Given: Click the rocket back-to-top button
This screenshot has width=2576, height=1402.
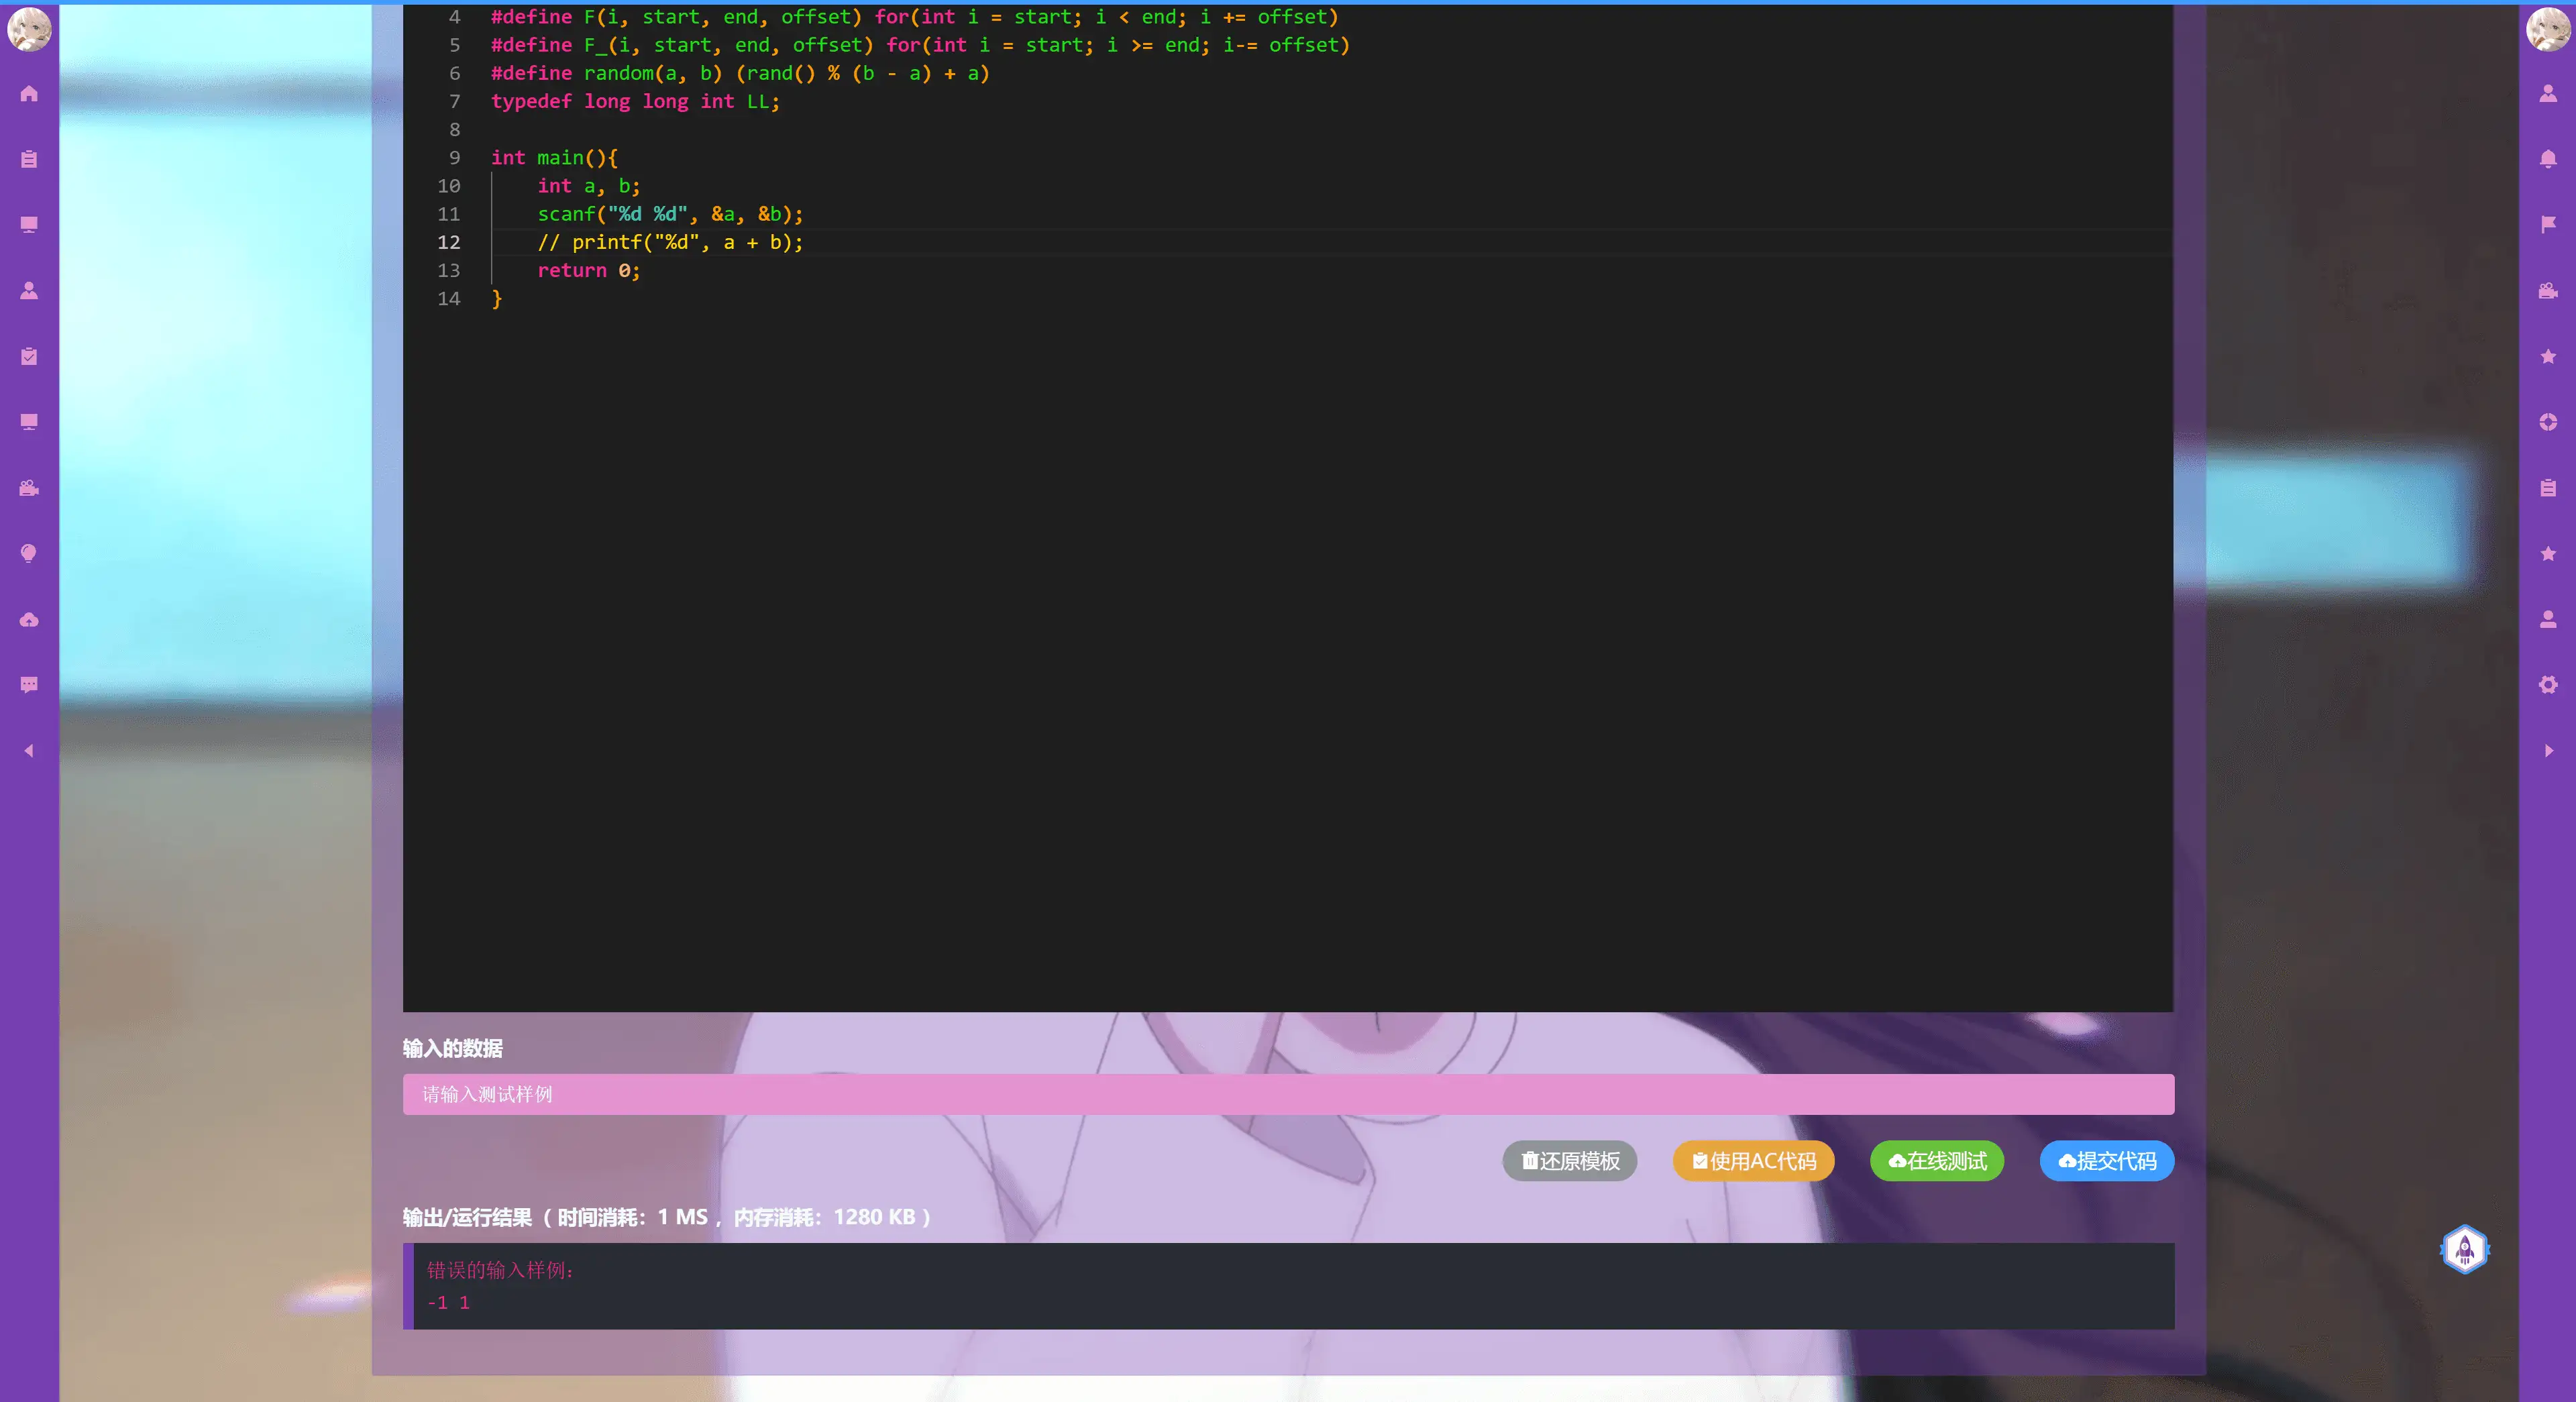Looking at the screenshot, I should tap(2464, 1249).
